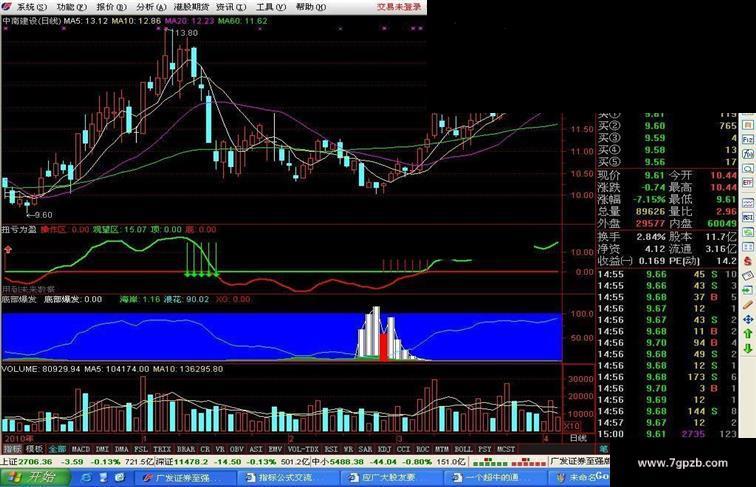Open the ETF icon in right sidebar

click(x=747, y=182)
